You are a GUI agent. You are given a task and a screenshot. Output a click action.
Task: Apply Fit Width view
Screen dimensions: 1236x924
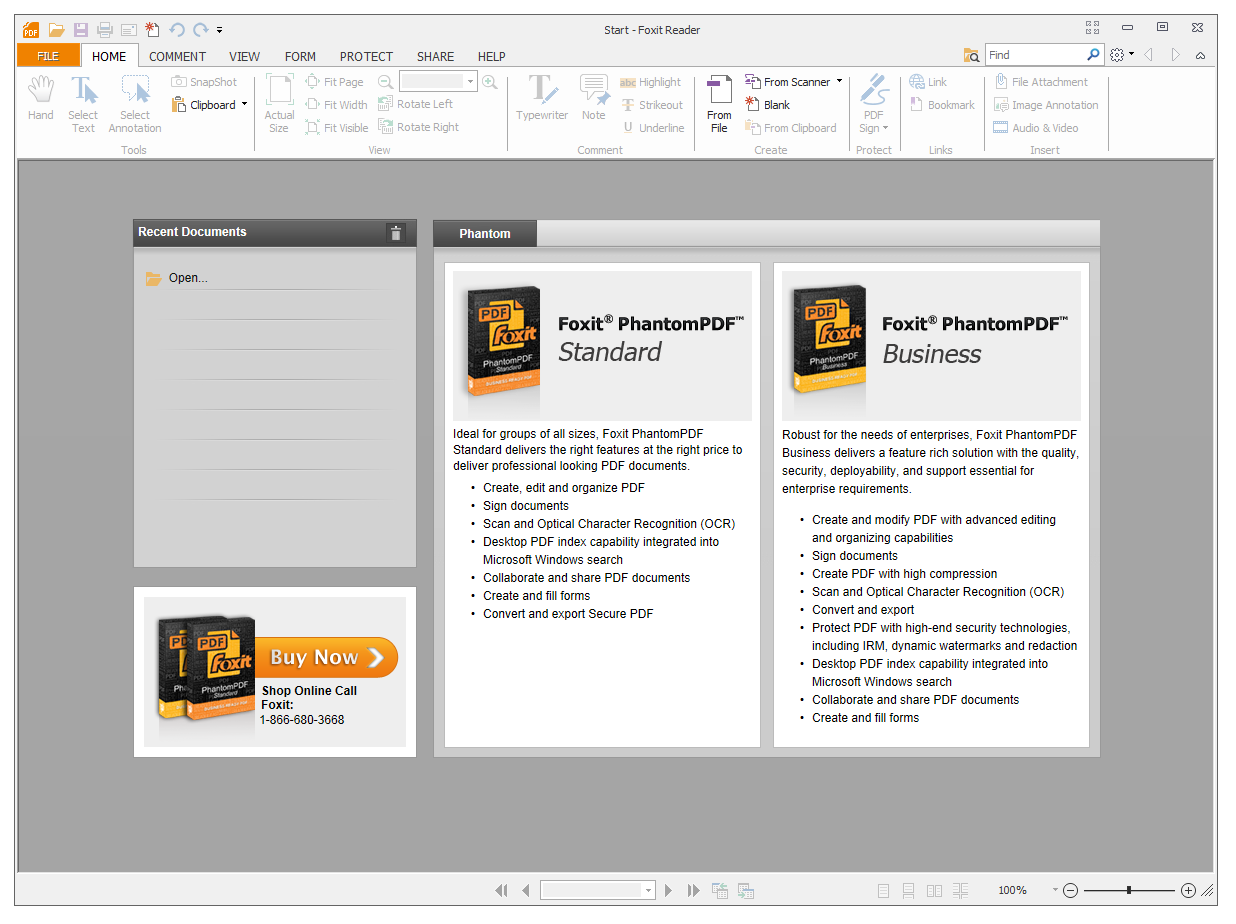[x=336, y=105]
